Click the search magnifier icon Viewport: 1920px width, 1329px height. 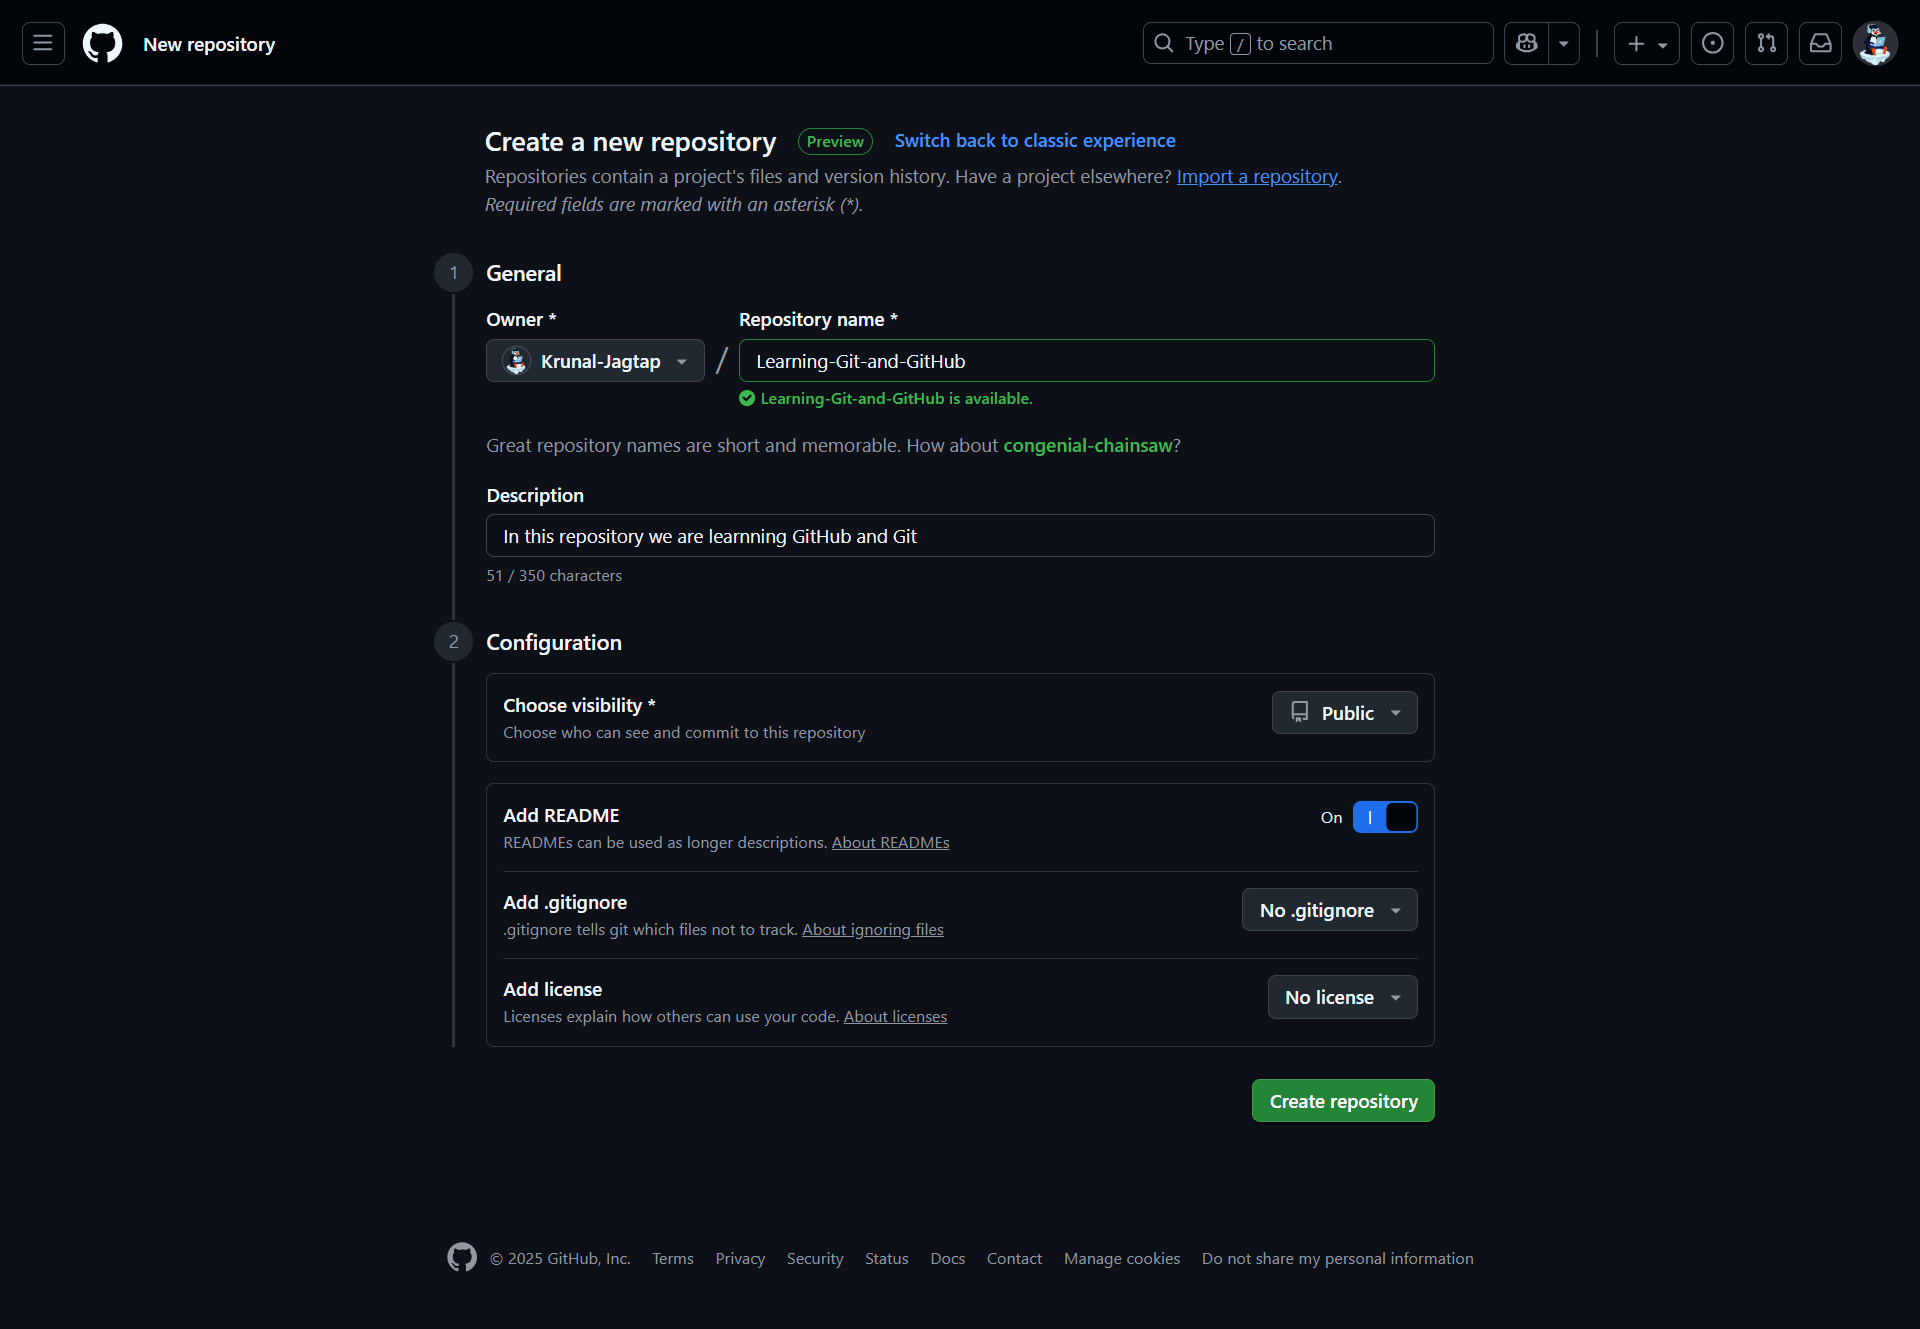coord(1164,43)
